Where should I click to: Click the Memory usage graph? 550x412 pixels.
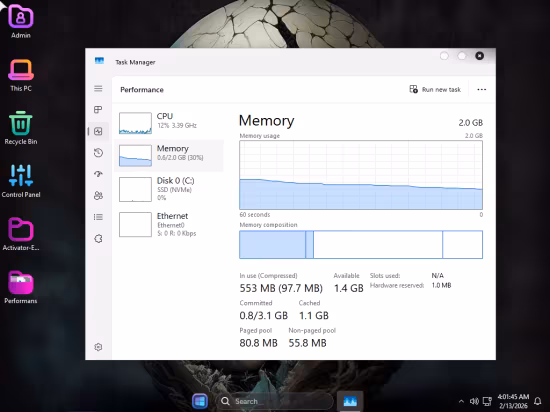361,175
